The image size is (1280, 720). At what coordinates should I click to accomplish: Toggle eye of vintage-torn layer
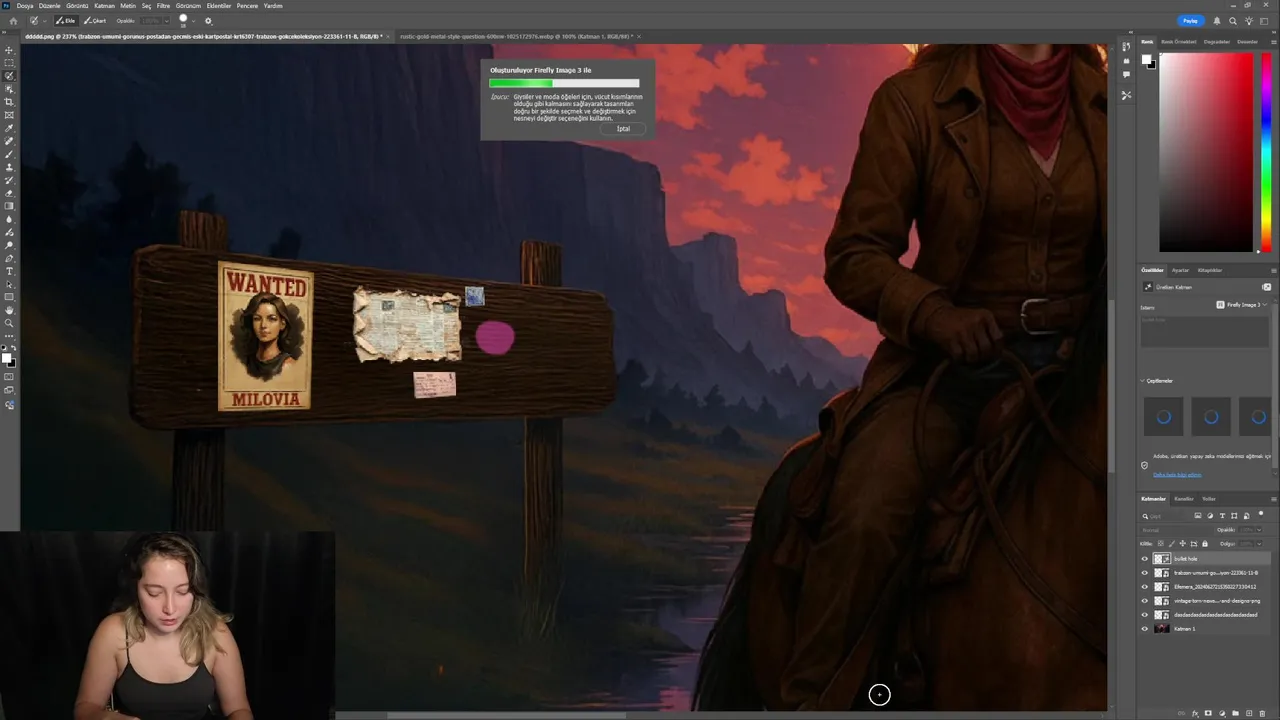click(1145, 601)
